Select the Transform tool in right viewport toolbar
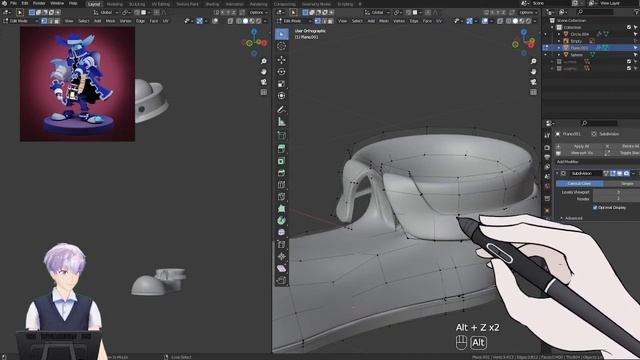The height and width of the screenshot is (360, 640). pyautogui.click(x=281, y=96)
